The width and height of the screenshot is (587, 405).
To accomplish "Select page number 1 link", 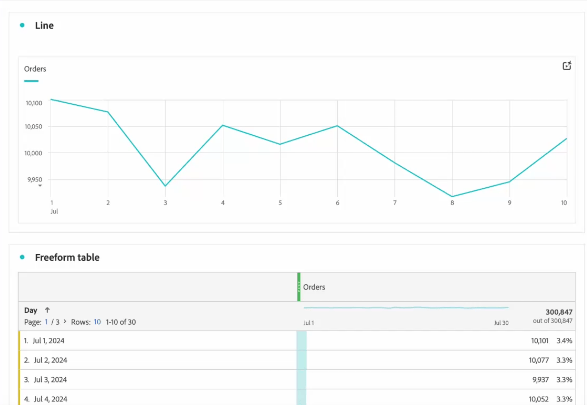I will coord(46,322).
